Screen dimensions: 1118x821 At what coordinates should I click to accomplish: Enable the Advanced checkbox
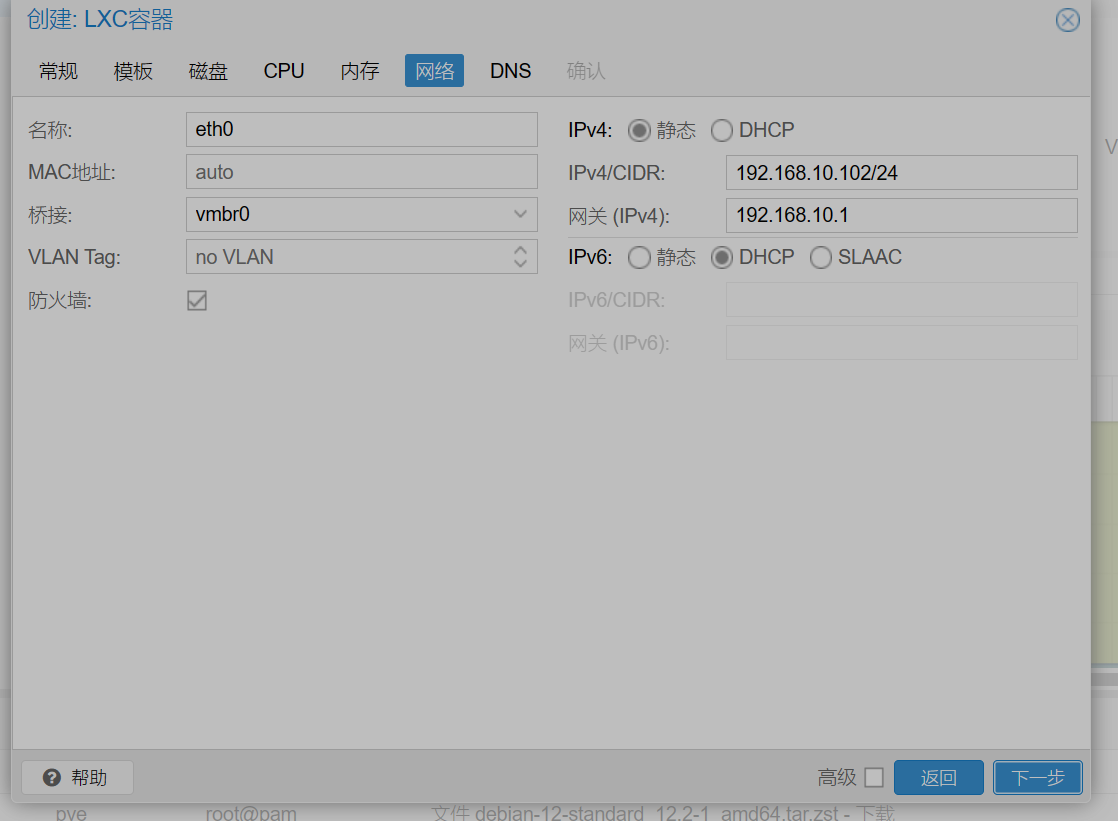click(874, 777)
